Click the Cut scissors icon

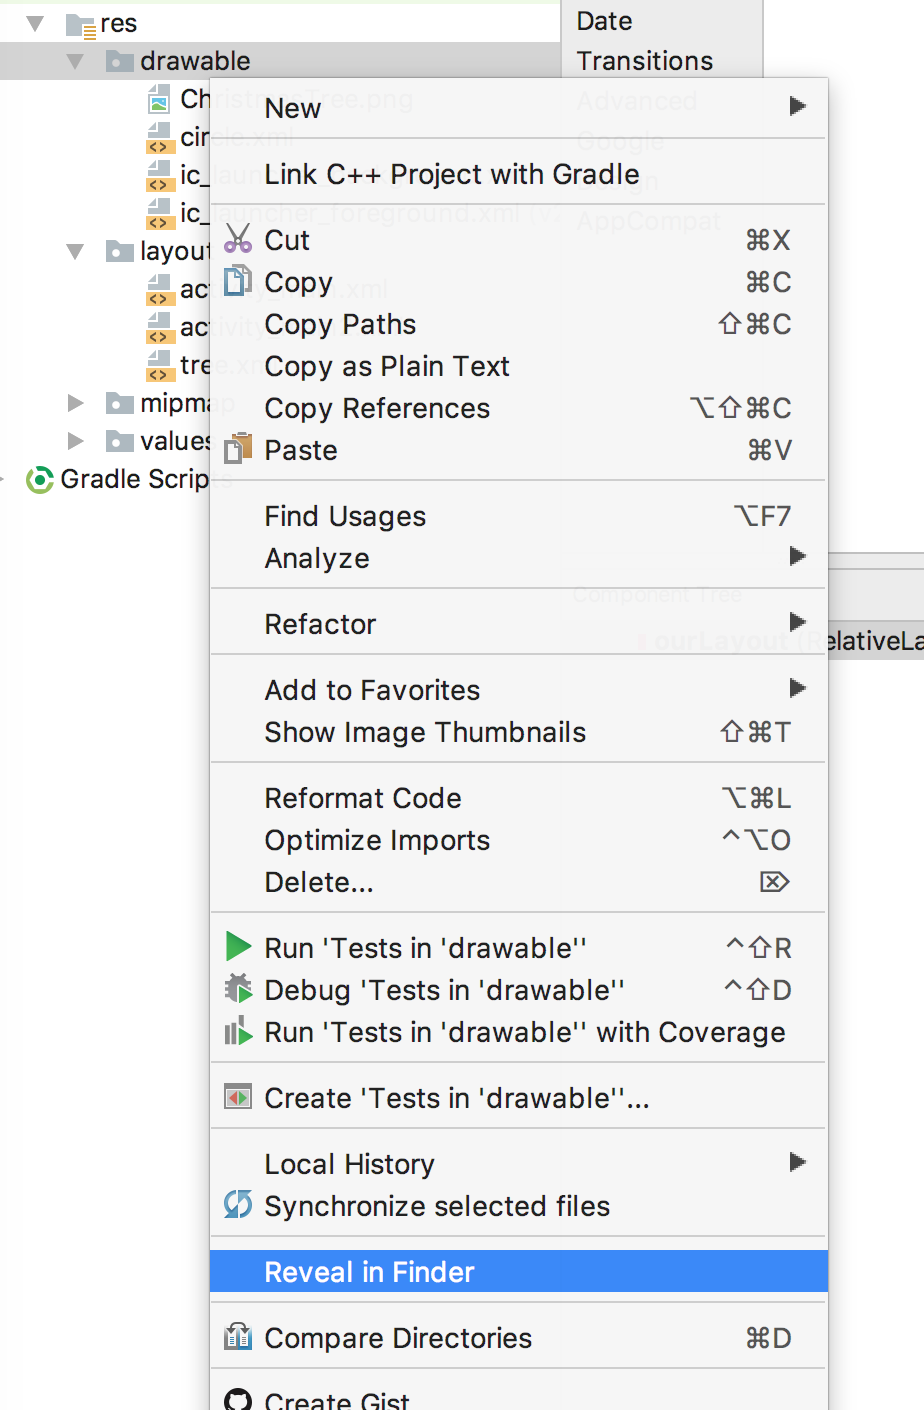pyautogui.click(x=238, y=239)
